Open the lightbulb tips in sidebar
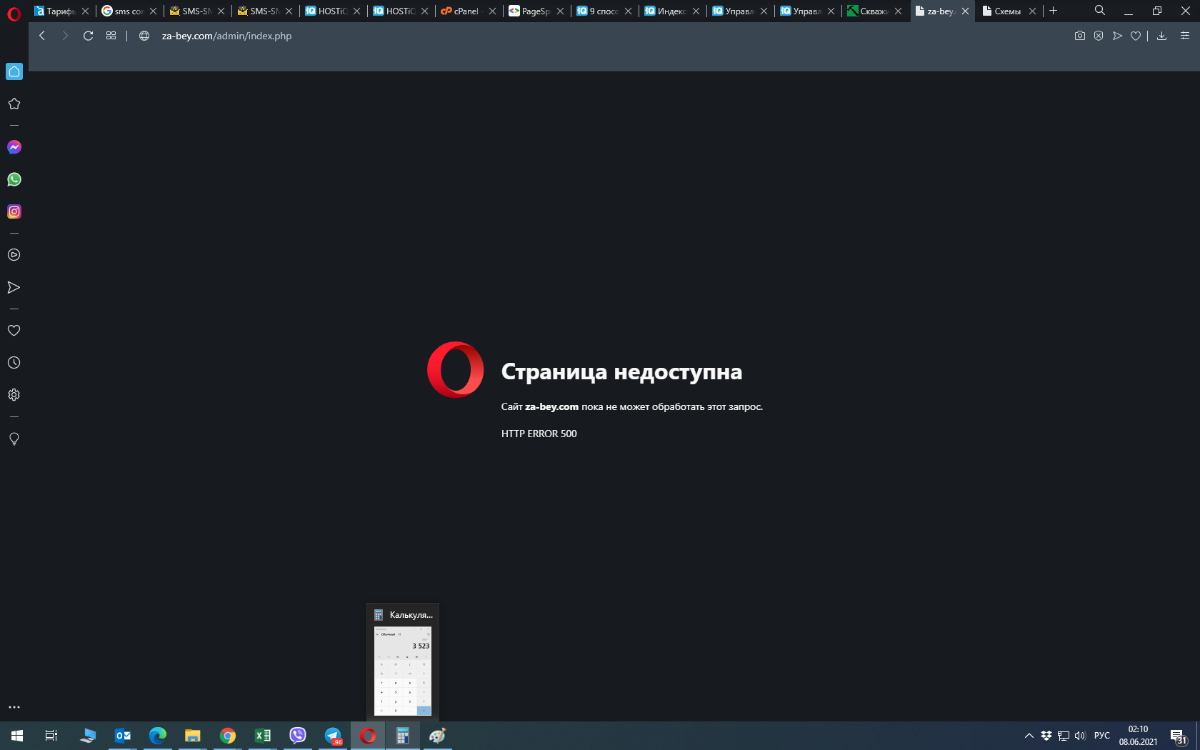The height and width of the screenshot is (750, 1200). coord(14,439)
